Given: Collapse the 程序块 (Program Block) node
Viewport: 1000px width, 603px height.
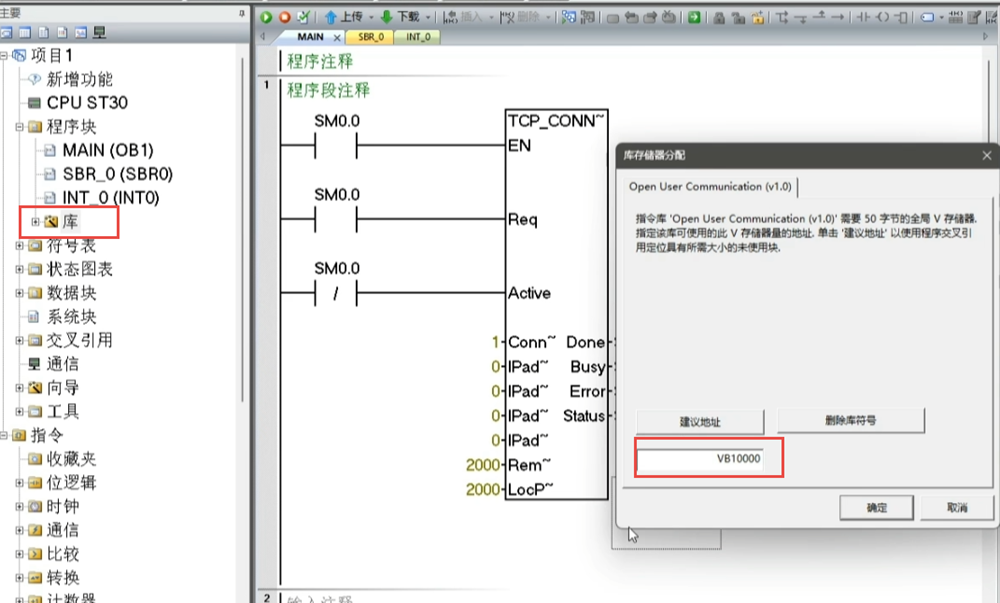Looking at the screenshot, I should pos(21,127).
